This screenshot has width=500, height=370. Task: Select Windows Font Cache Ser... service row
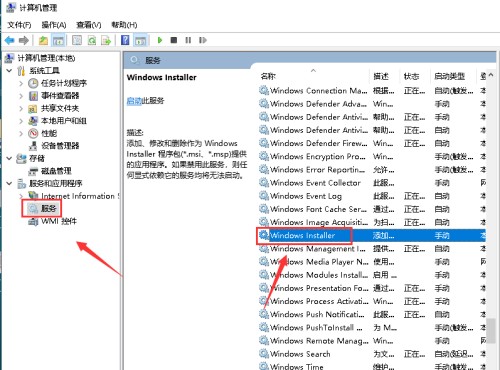pos(372,209)
